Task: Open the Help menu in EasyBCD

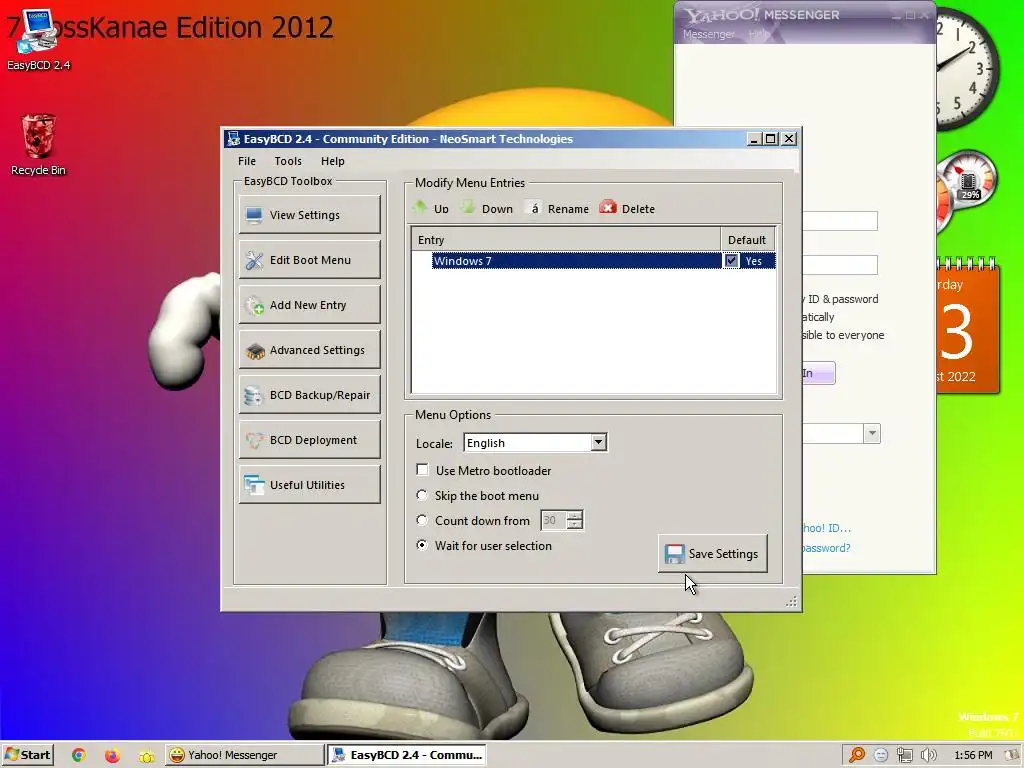Action: tap(332, 161)
